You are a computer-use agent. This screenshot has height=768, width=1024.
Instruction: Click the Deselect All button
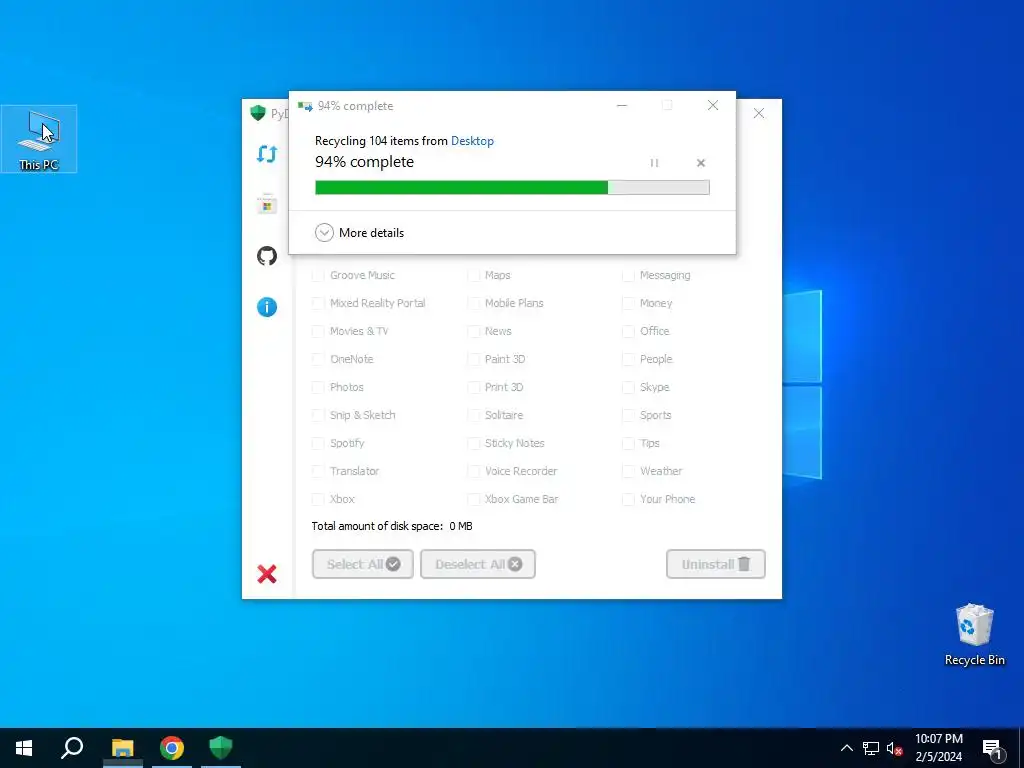coord(478,564)
